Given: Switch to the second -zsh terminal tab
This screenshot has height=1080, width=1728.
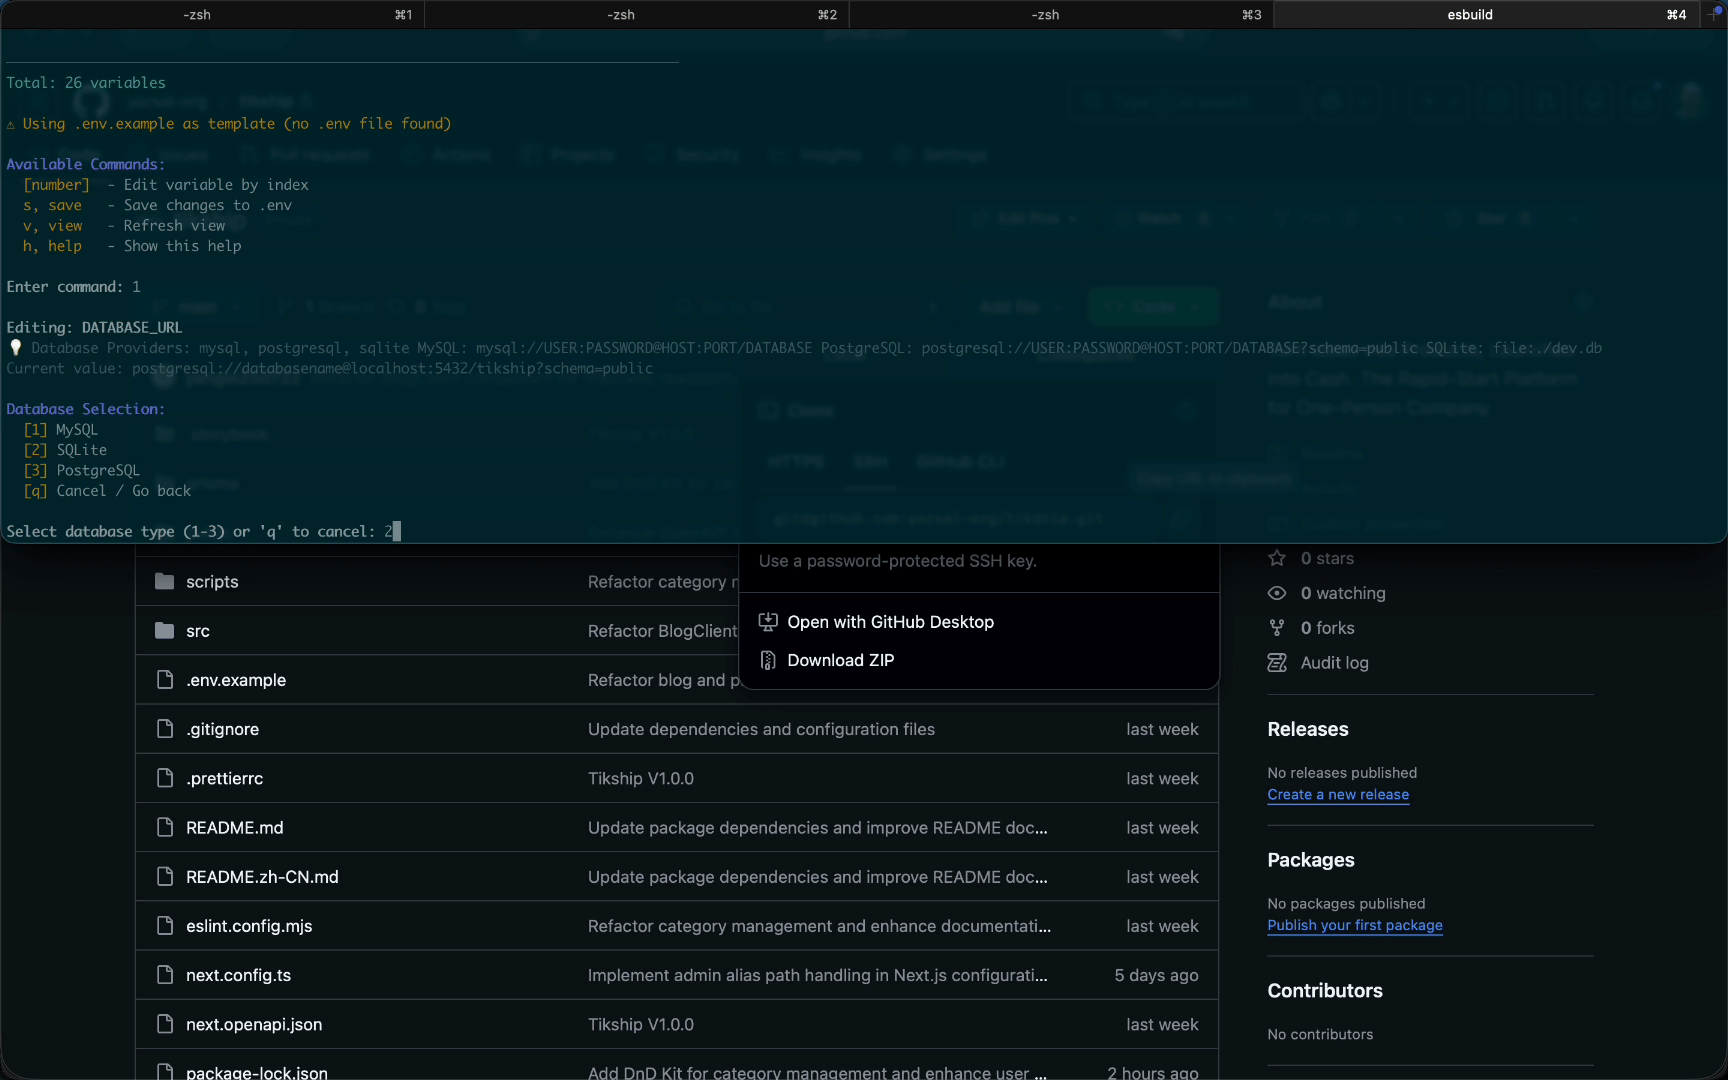Looking at the screenshot, I should (x=621, y=15).
